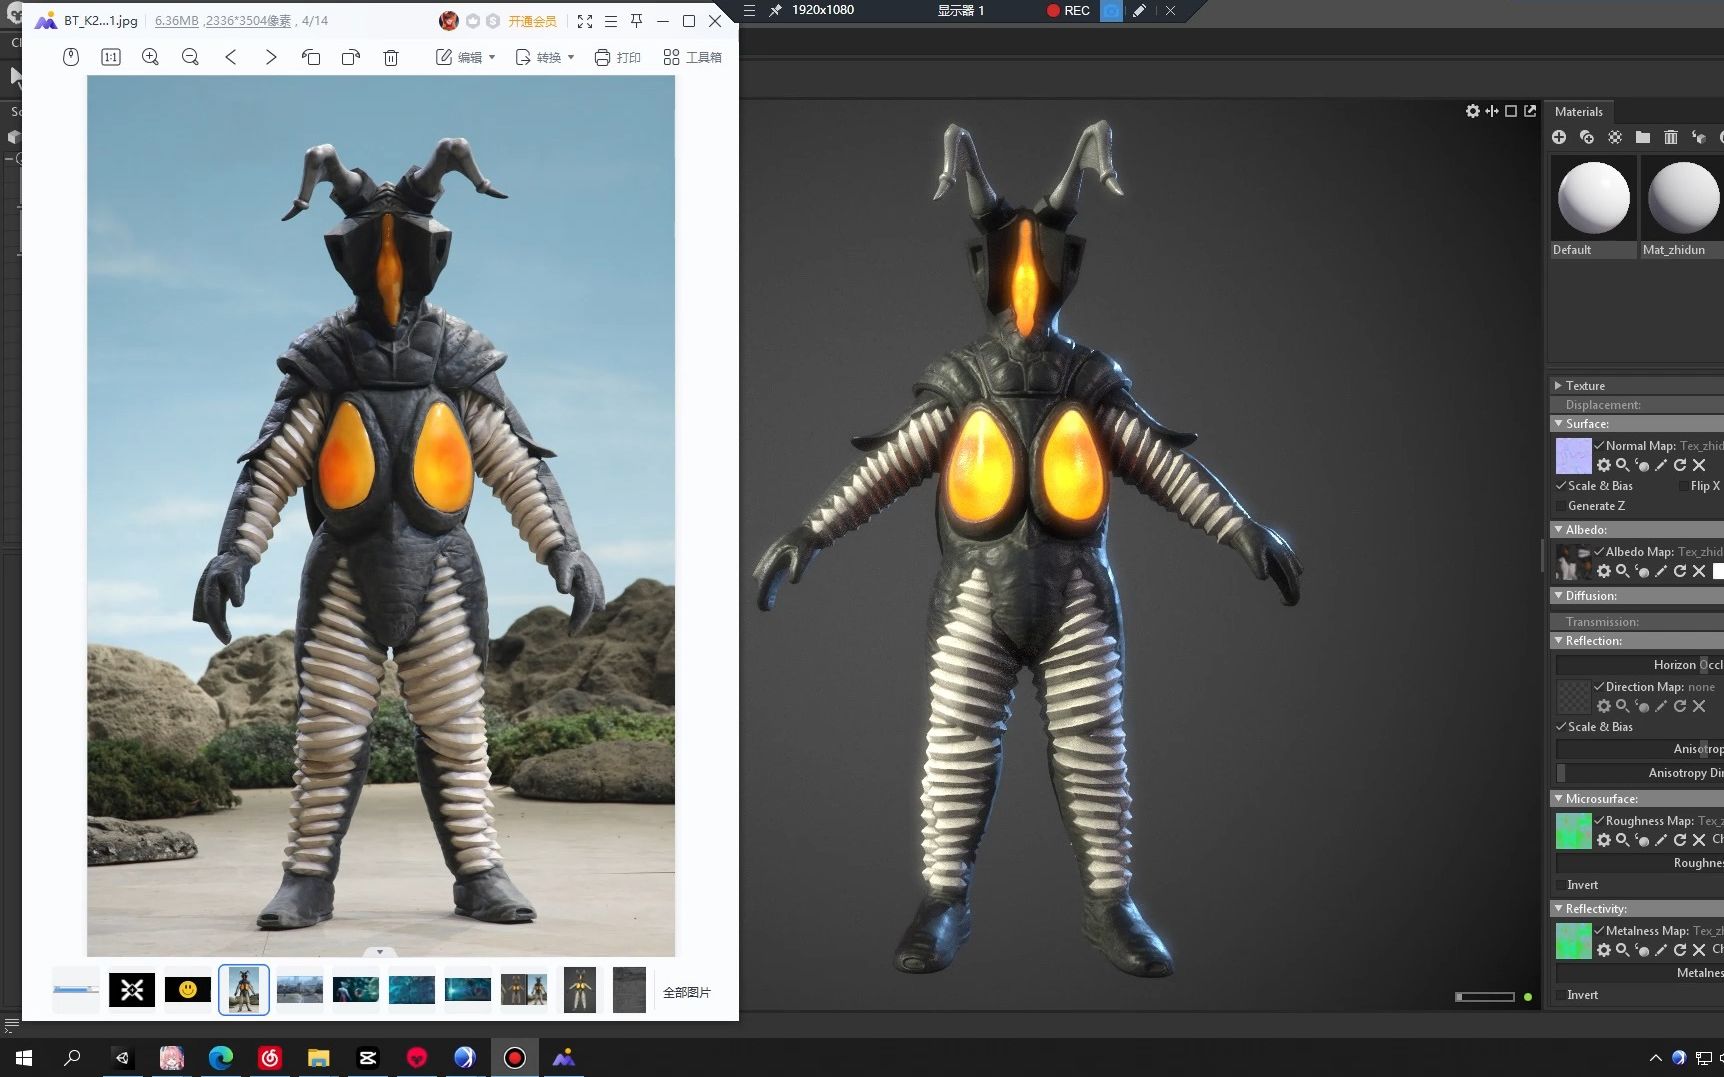The height and width of the screenshot is (1077, 1724).
Task: Click the mouse-scroll mode icon in viewer
Action: coord(71,57)
